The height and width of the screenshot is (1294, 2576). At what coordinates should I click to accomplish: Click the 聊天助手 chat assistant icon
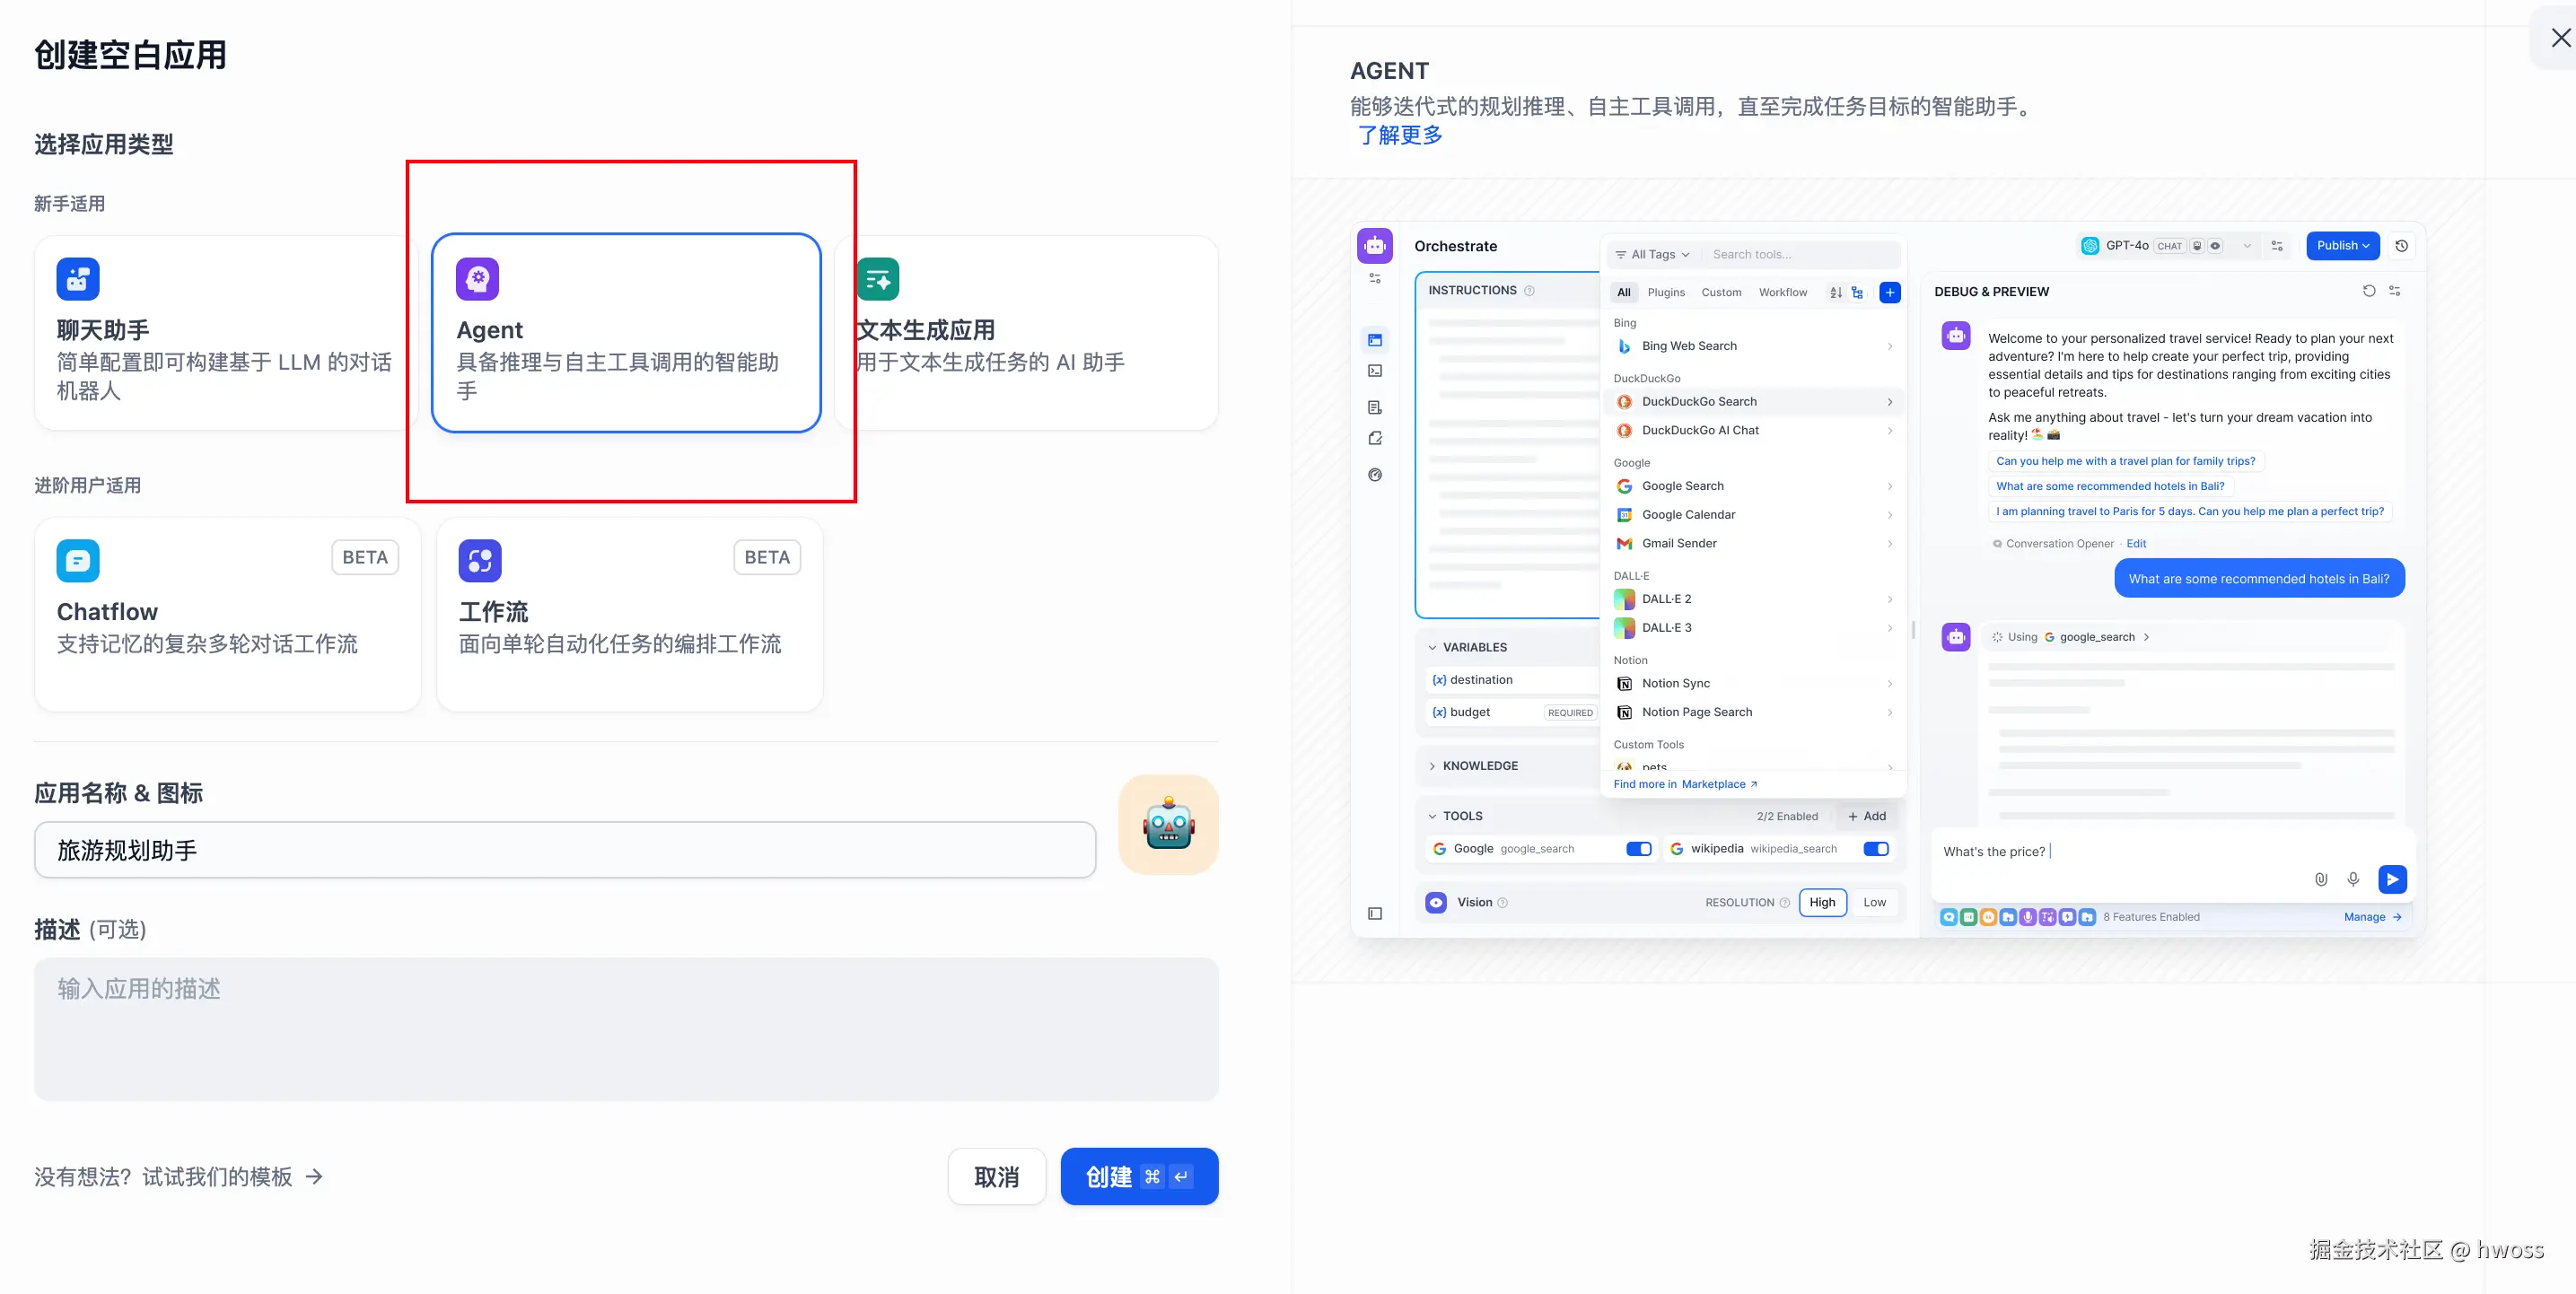(78, 279)
